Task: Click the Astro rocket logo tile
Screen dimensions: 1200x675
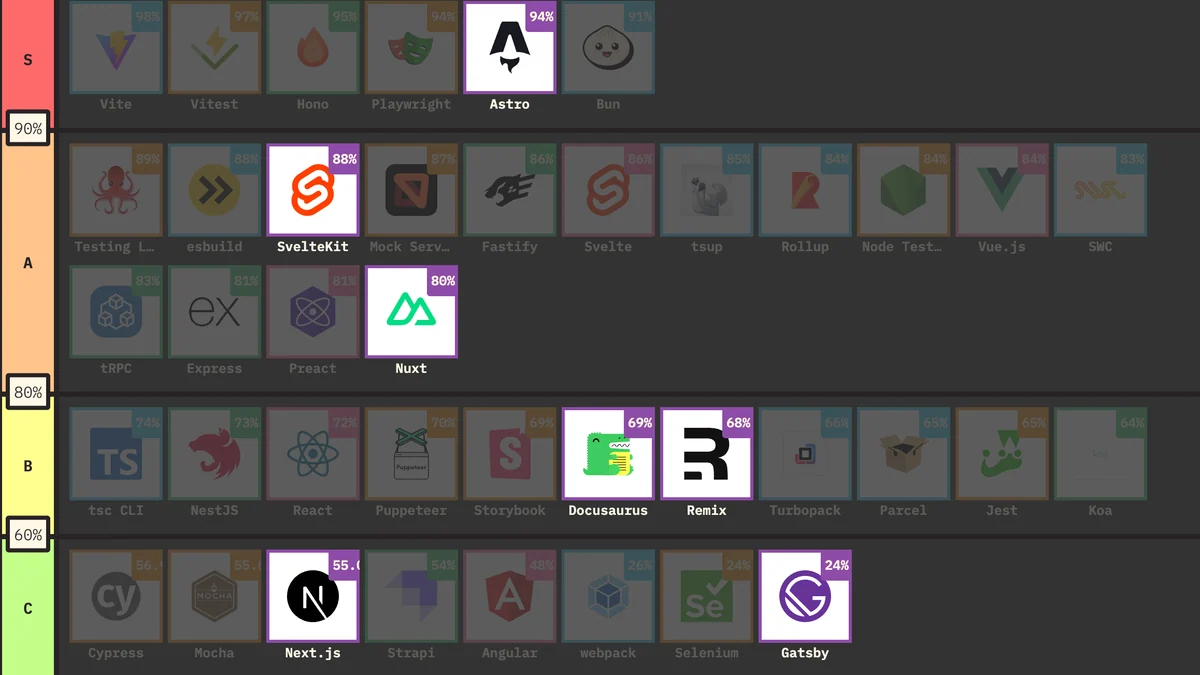Action: pos(510,48)
